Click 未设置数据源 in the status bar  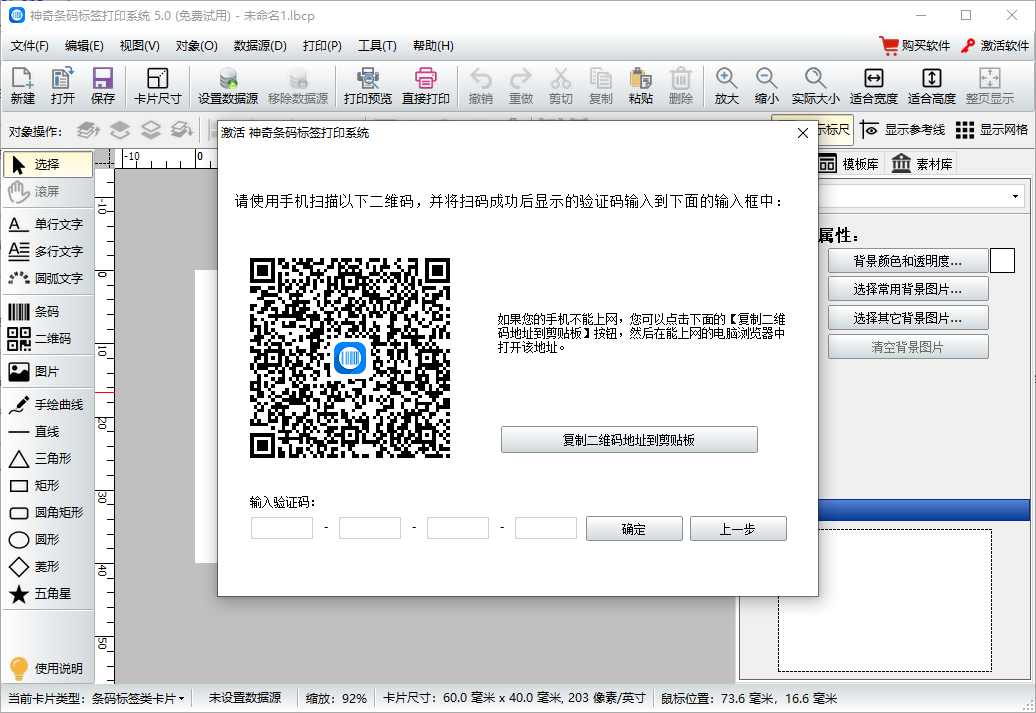click(245, 698)
